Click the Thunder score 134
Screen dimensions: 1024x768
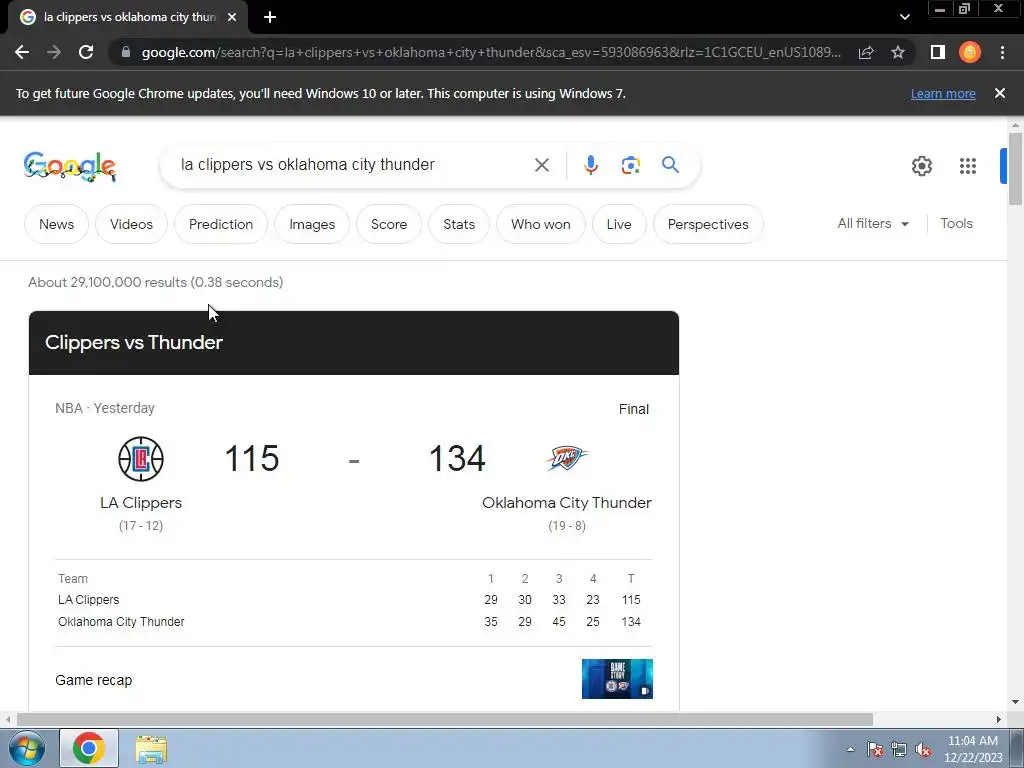click(457, 458)
